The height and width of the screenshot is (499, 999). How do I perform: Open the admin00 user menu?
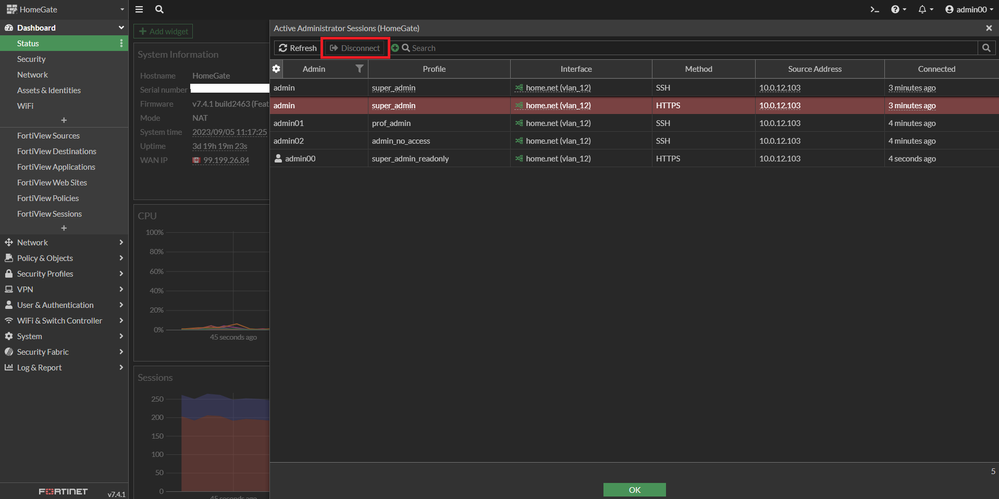969,10
